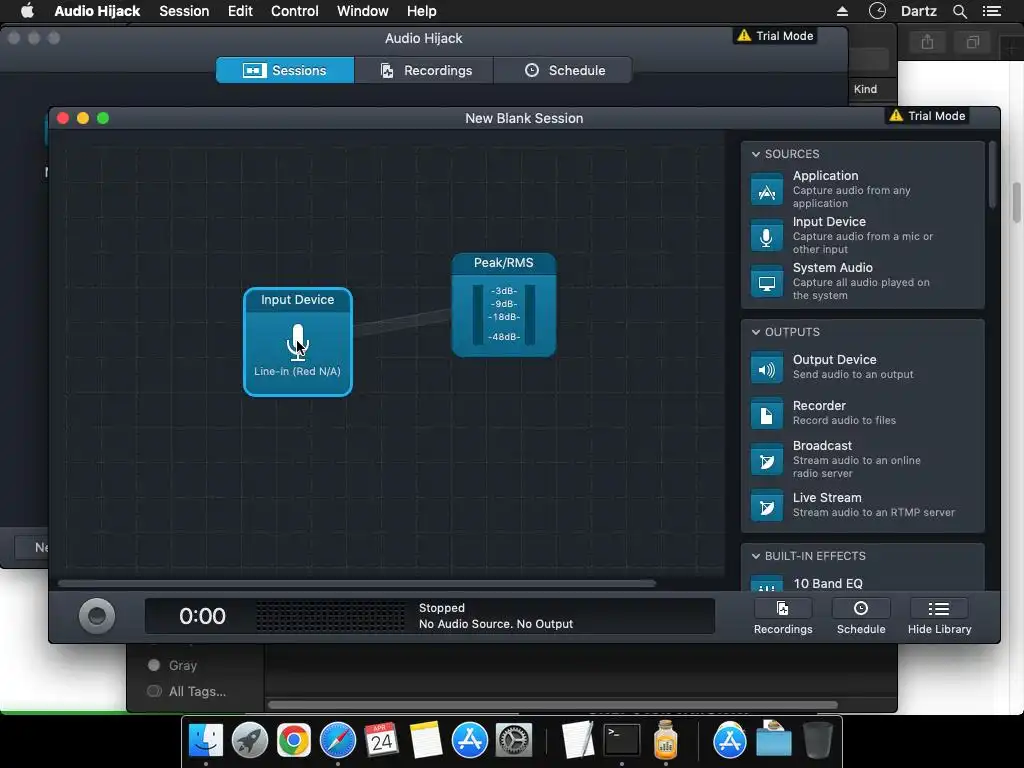Add the Input Device source from library
The width and height of the screenshot is (1024, 768).
862,235
